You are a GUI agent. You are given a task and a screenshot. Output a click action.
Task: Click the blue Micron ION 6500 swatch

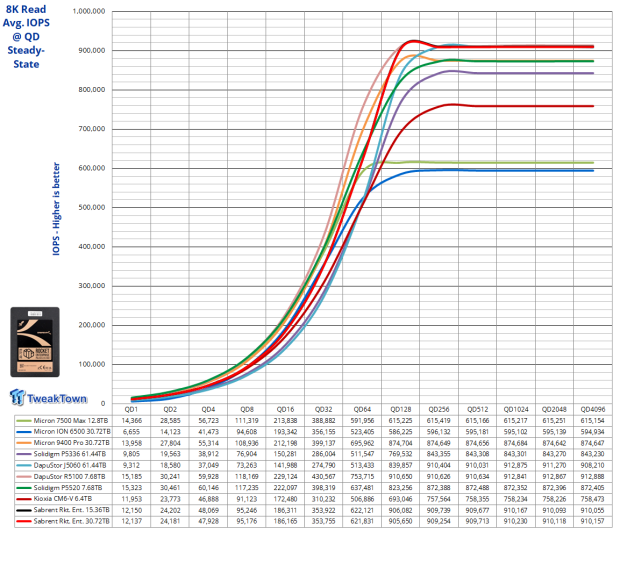(x=23, y=432)
